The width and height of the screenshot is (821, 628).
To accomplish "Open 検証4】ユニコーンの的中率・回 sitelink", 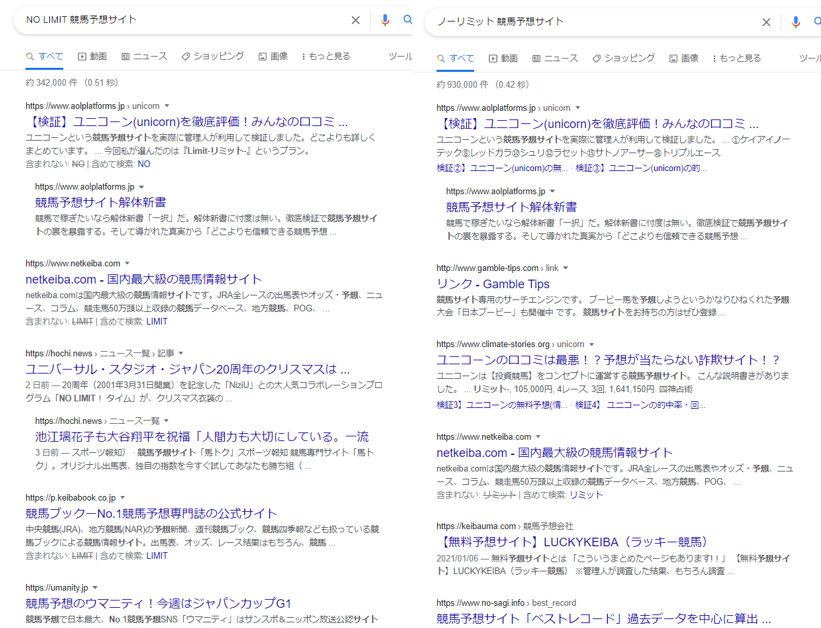I will point(640,405).
